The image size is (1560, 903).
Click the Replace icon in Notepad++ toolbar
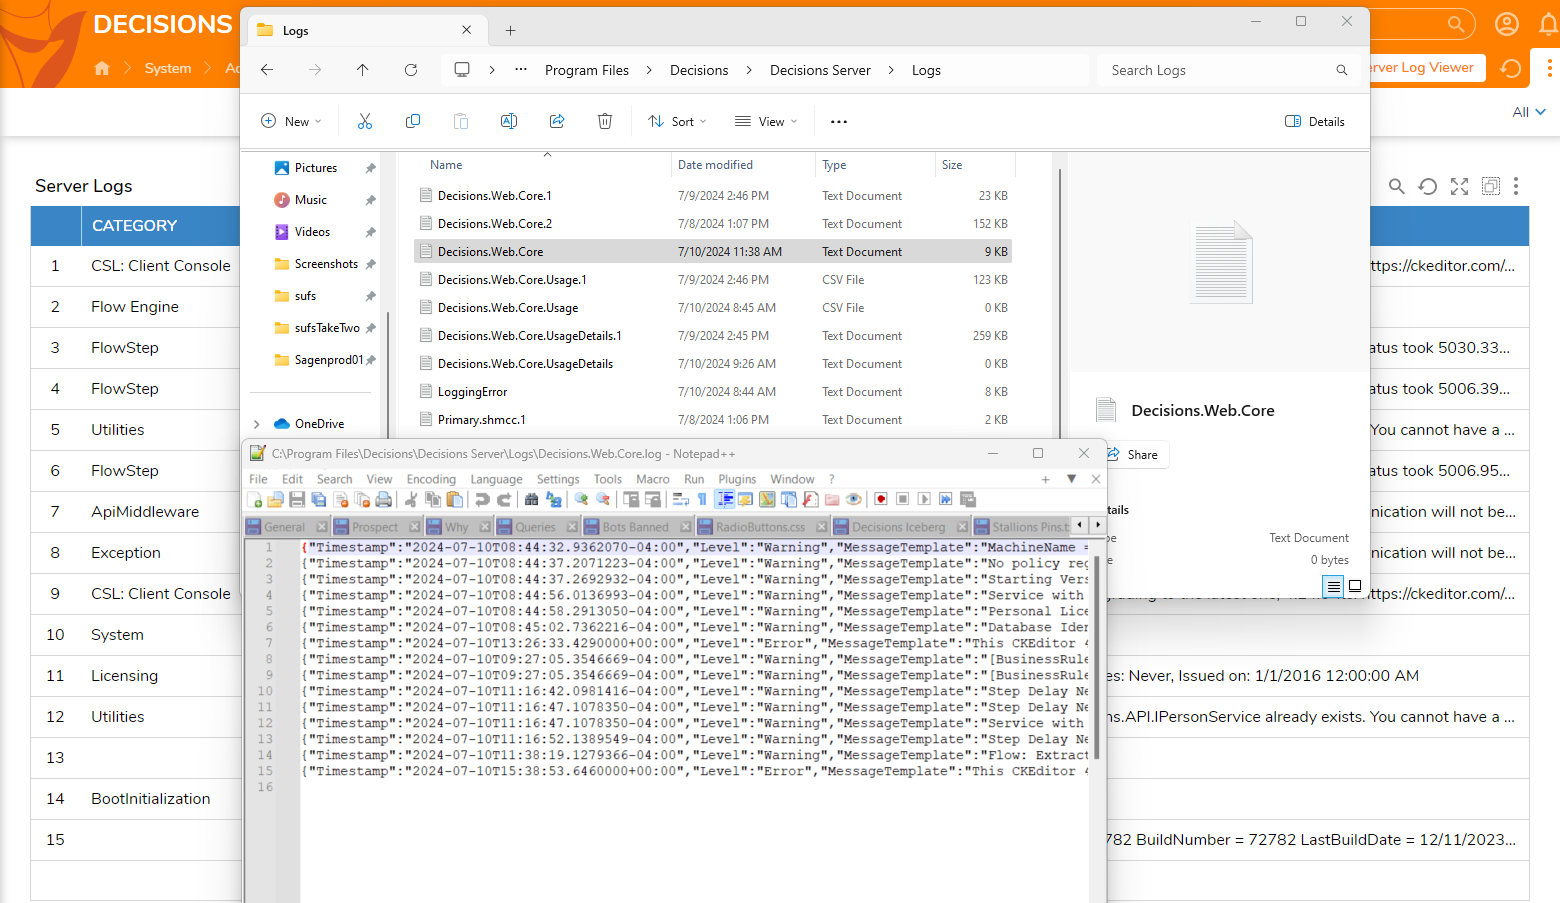pyautogui.click(x=553, y=499)
